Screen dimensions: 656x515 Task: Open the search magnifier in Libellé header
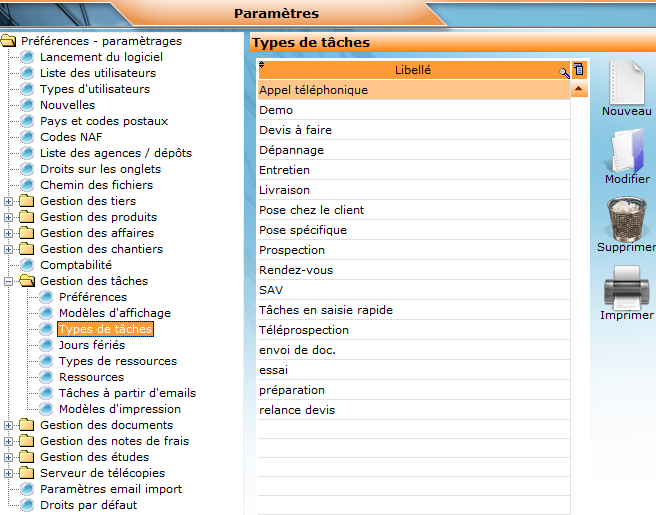point(564,73)
